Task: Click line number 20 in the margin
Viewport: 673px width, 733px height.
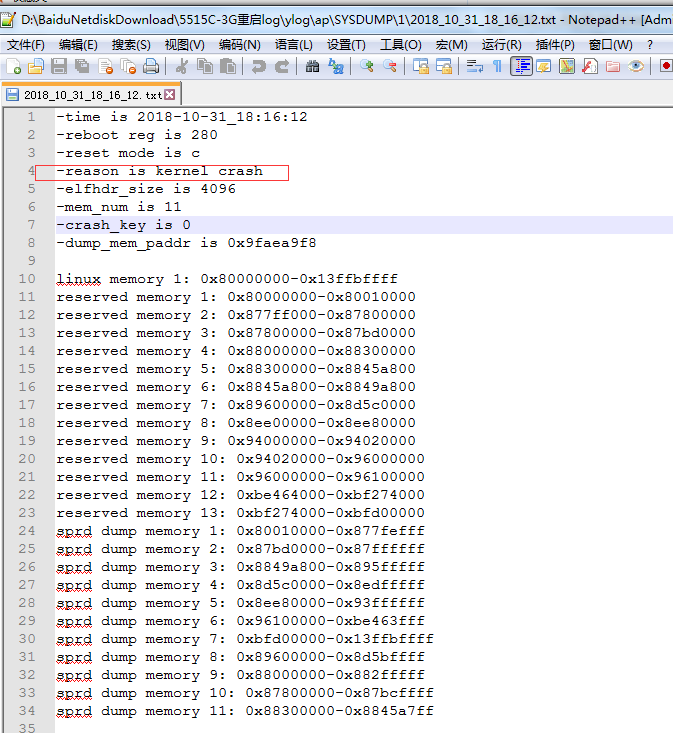Action: coord(27,459)
